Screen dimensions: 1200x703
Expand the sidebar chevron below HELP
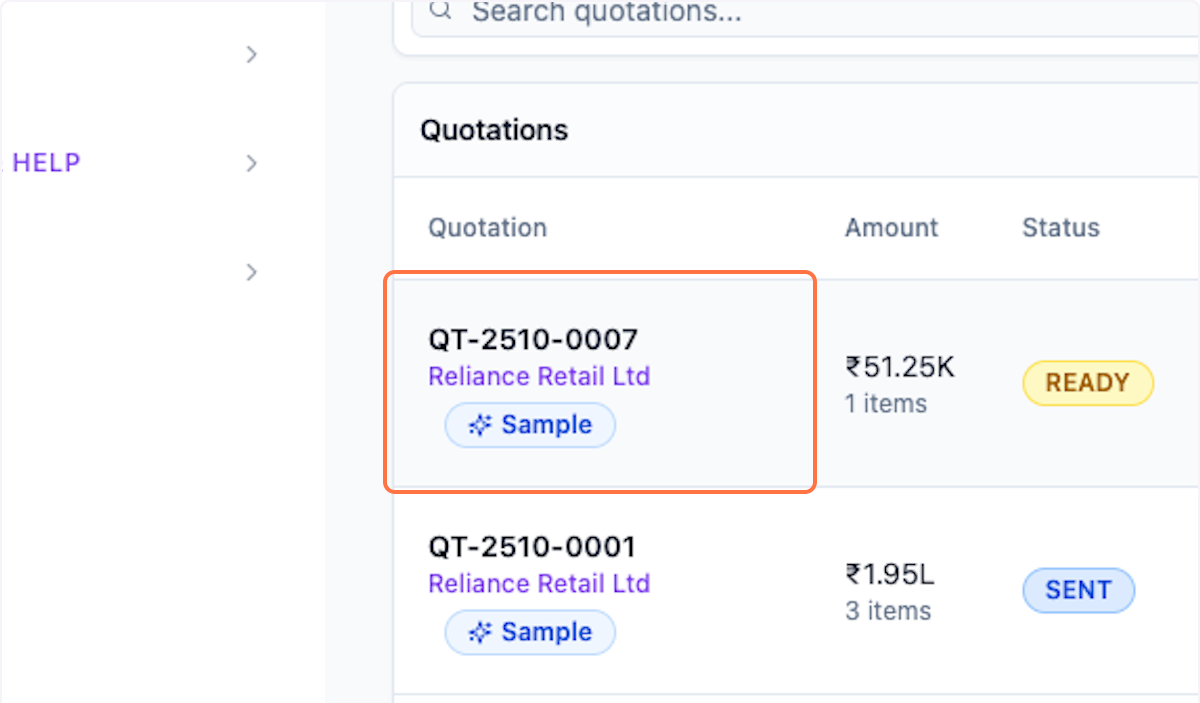(x=252, y=272)
